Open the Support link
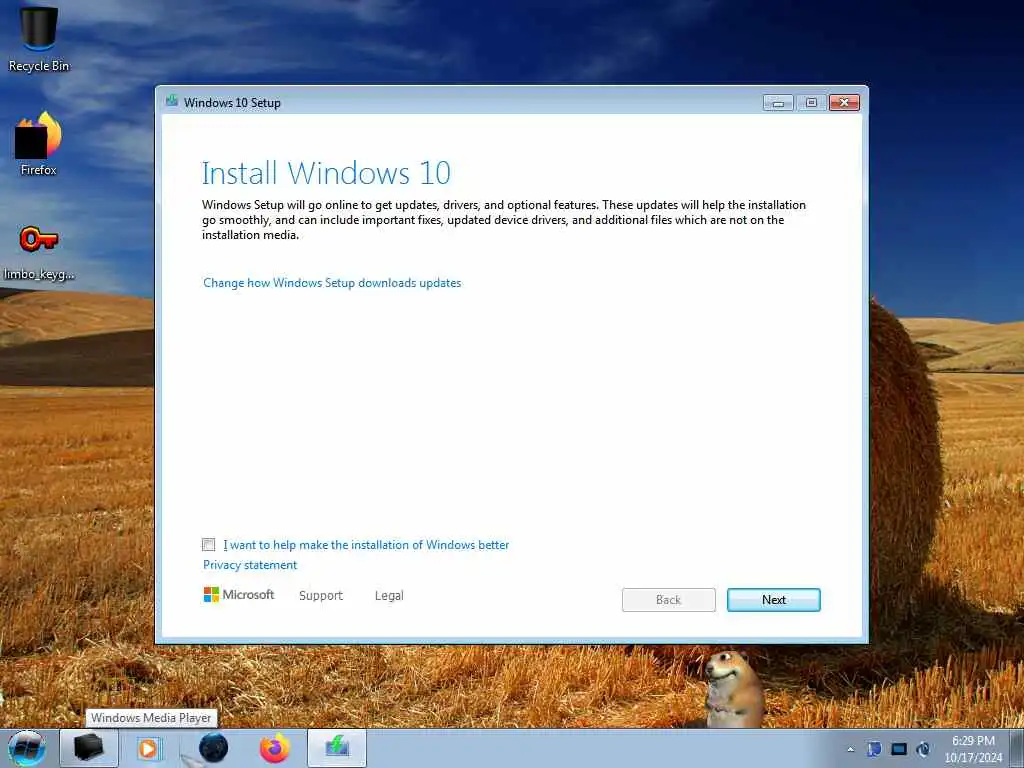This screenshot has height=768, width=1024. pyautogui.click(x=321, y=596)
